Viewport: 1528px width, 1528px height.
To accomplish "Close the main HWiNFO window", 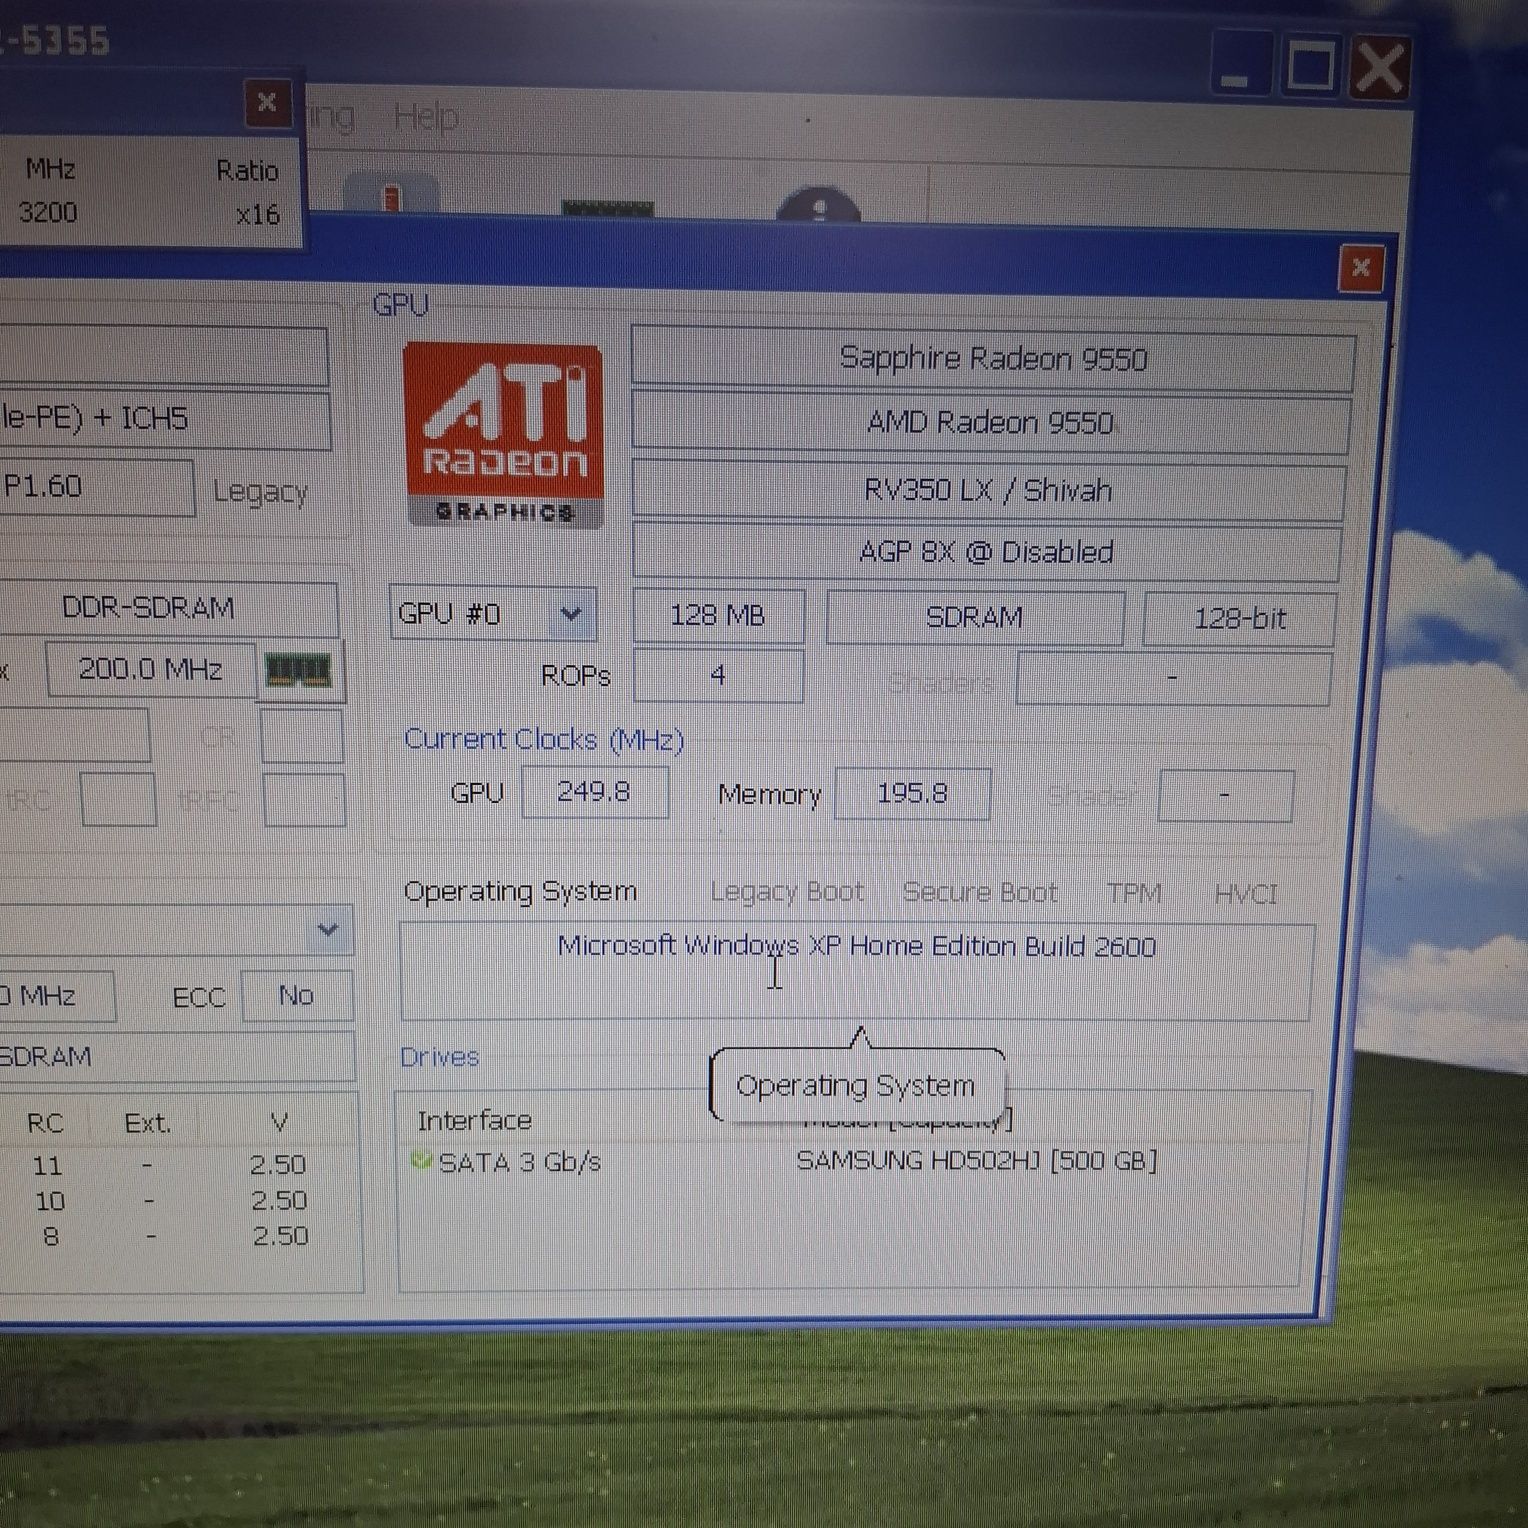I will (x=1381, y=68).
